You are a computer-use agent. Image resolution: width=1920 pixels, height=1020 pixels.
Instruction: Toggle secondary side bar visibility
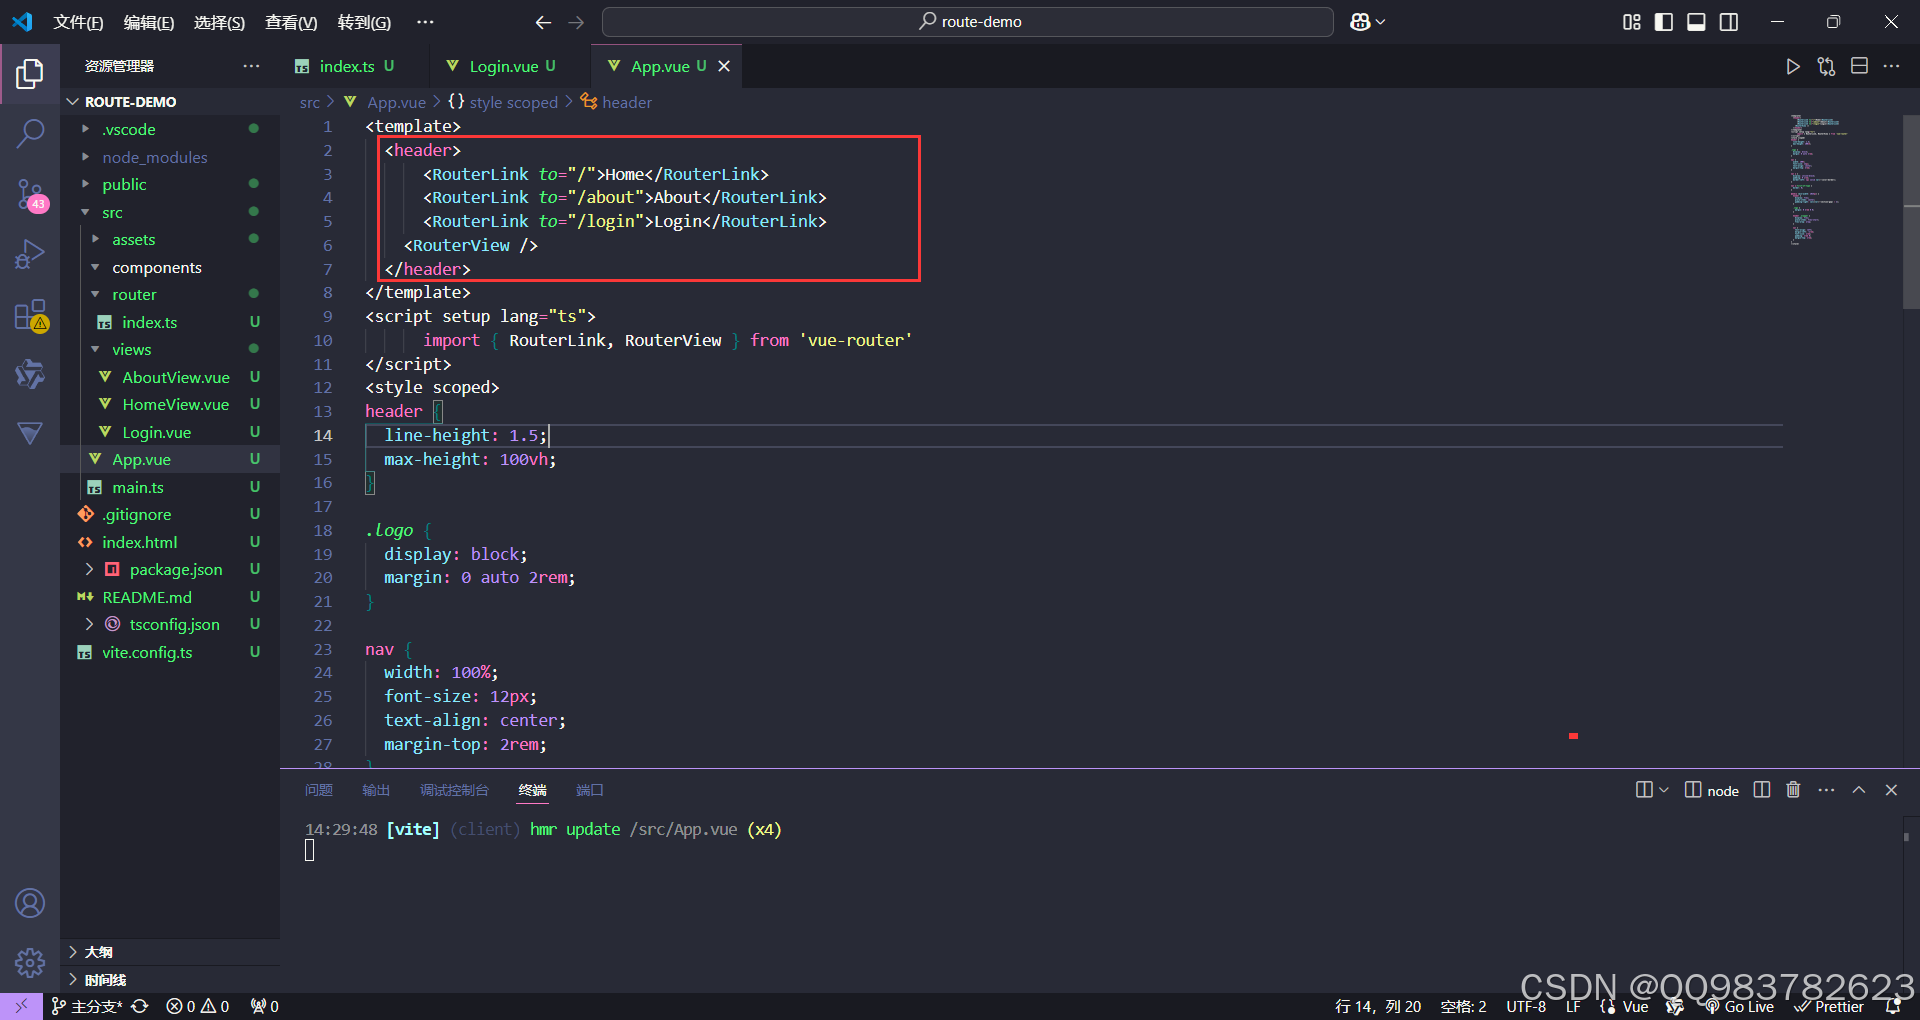[x=1729, y=22]
